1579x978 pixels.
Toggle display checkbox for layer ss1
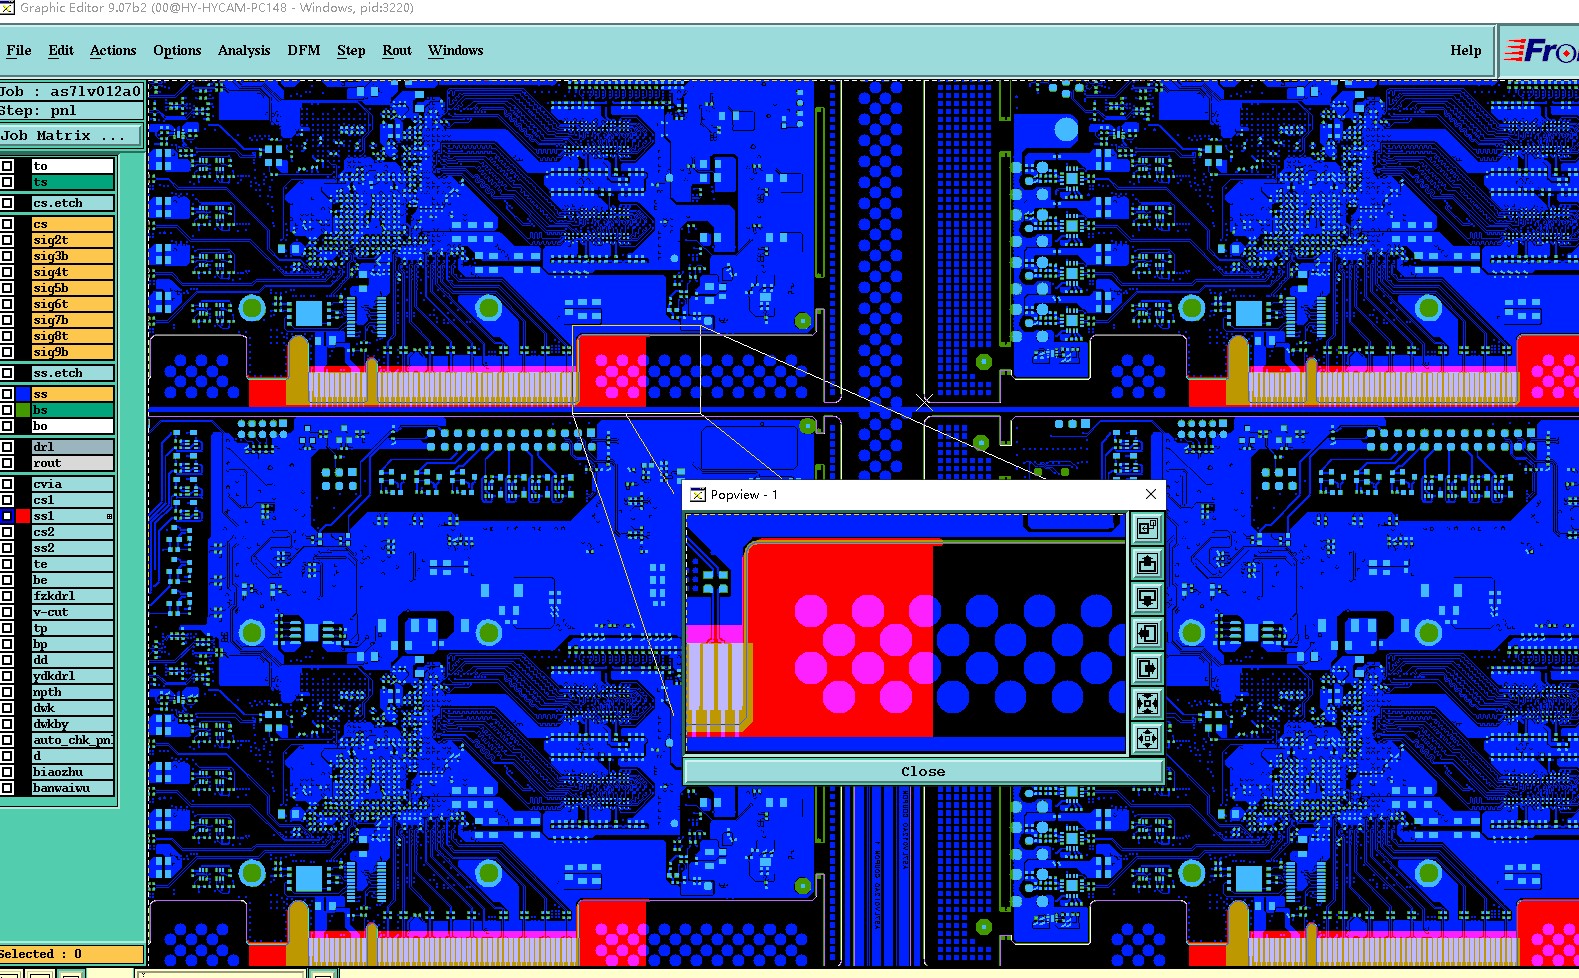tap(7, 516)
